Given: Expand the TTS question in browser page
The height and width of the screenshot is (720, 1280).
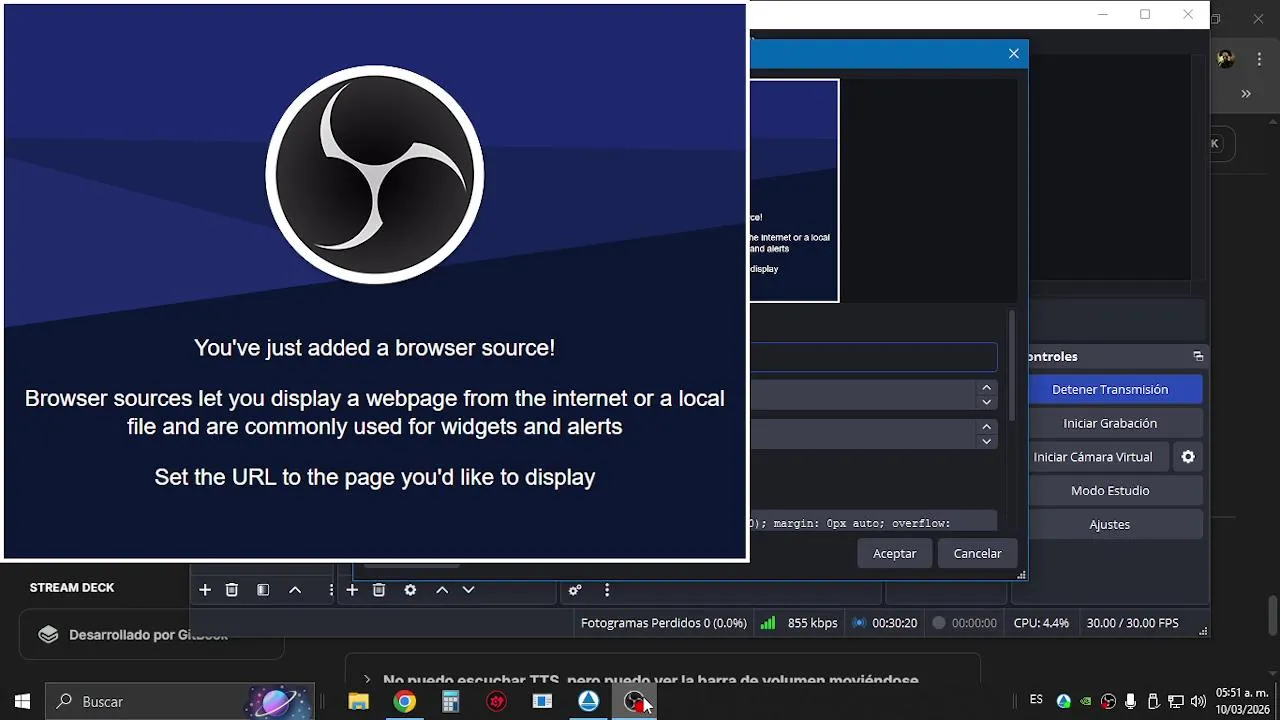Looking at the screenshot, I should point(663,680).
